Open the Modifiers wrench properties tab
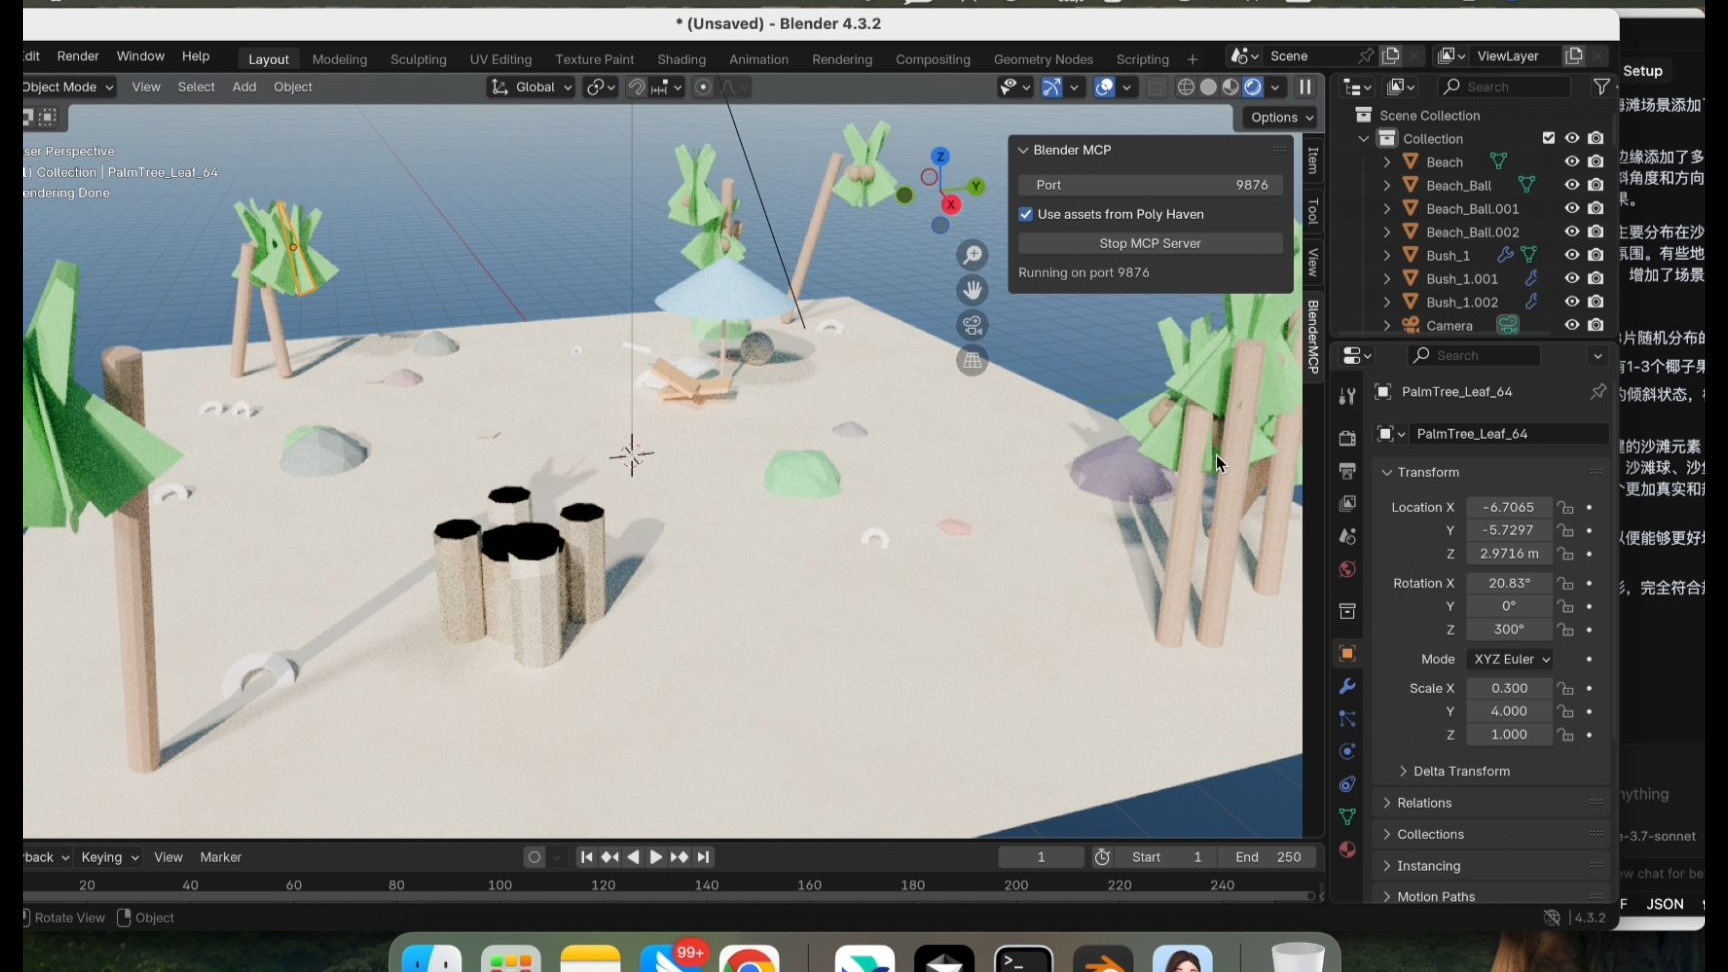The width and height of the screenshot is (1728, 972). click(x=1347, y=687)
